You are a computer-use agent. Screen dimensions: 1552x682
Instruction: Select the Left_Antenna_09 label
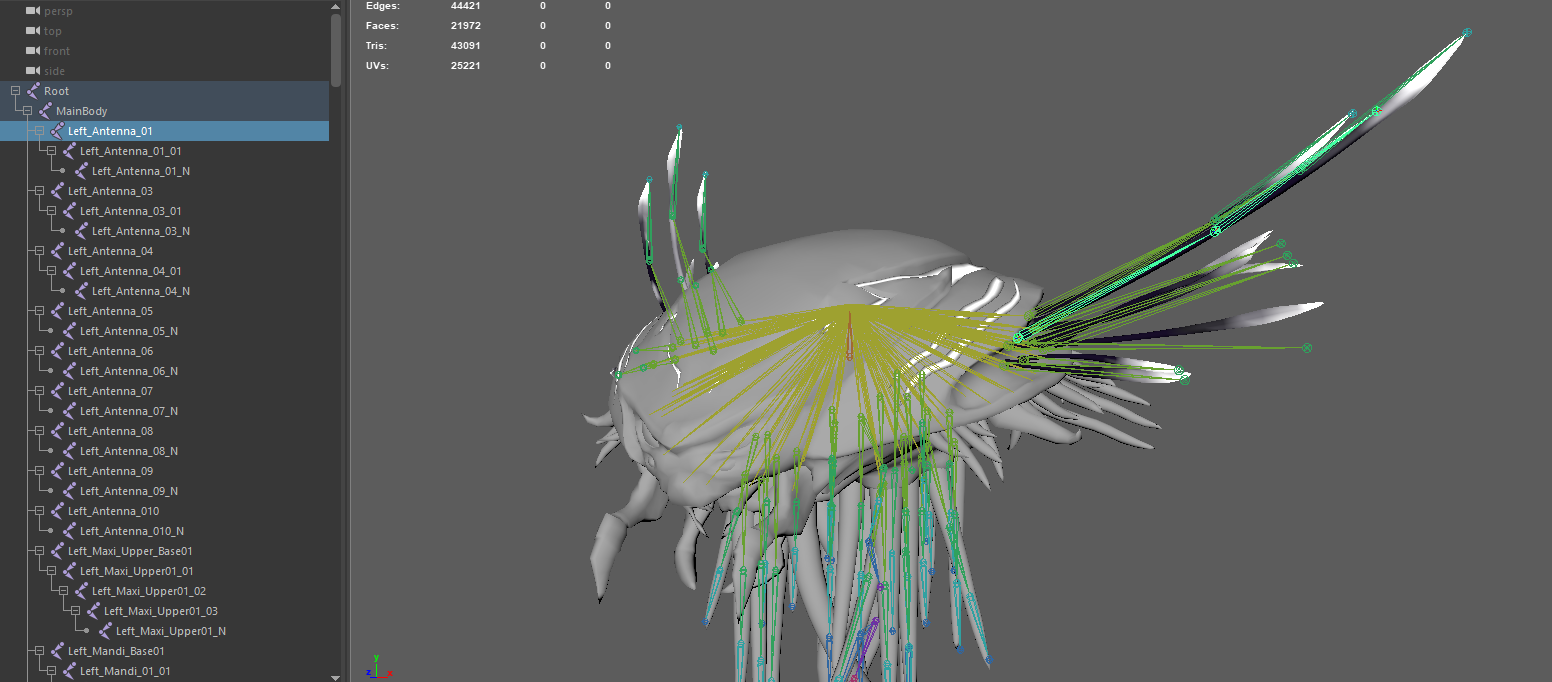pyautogui.click(x=110, y=471)
